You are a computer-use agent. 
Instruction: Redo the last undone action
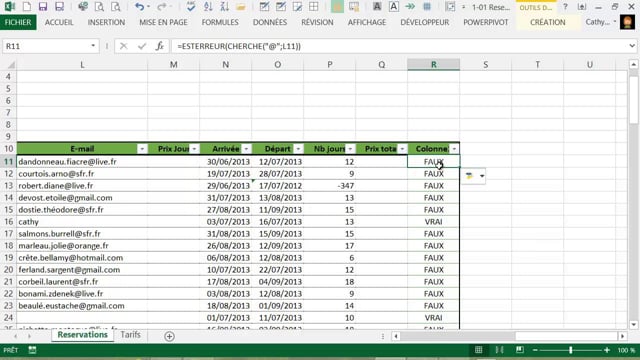162,7
